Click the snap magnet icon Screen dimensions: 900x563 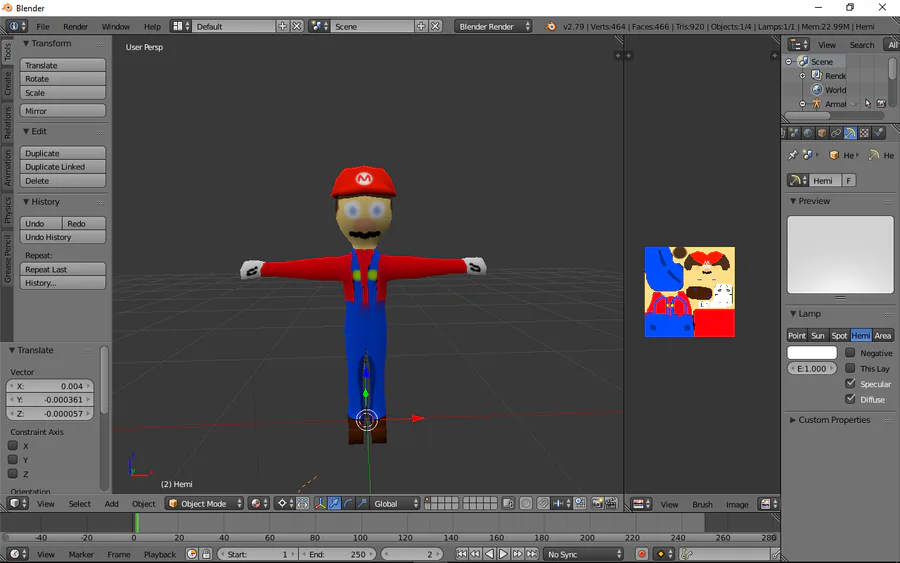[543, 503]
